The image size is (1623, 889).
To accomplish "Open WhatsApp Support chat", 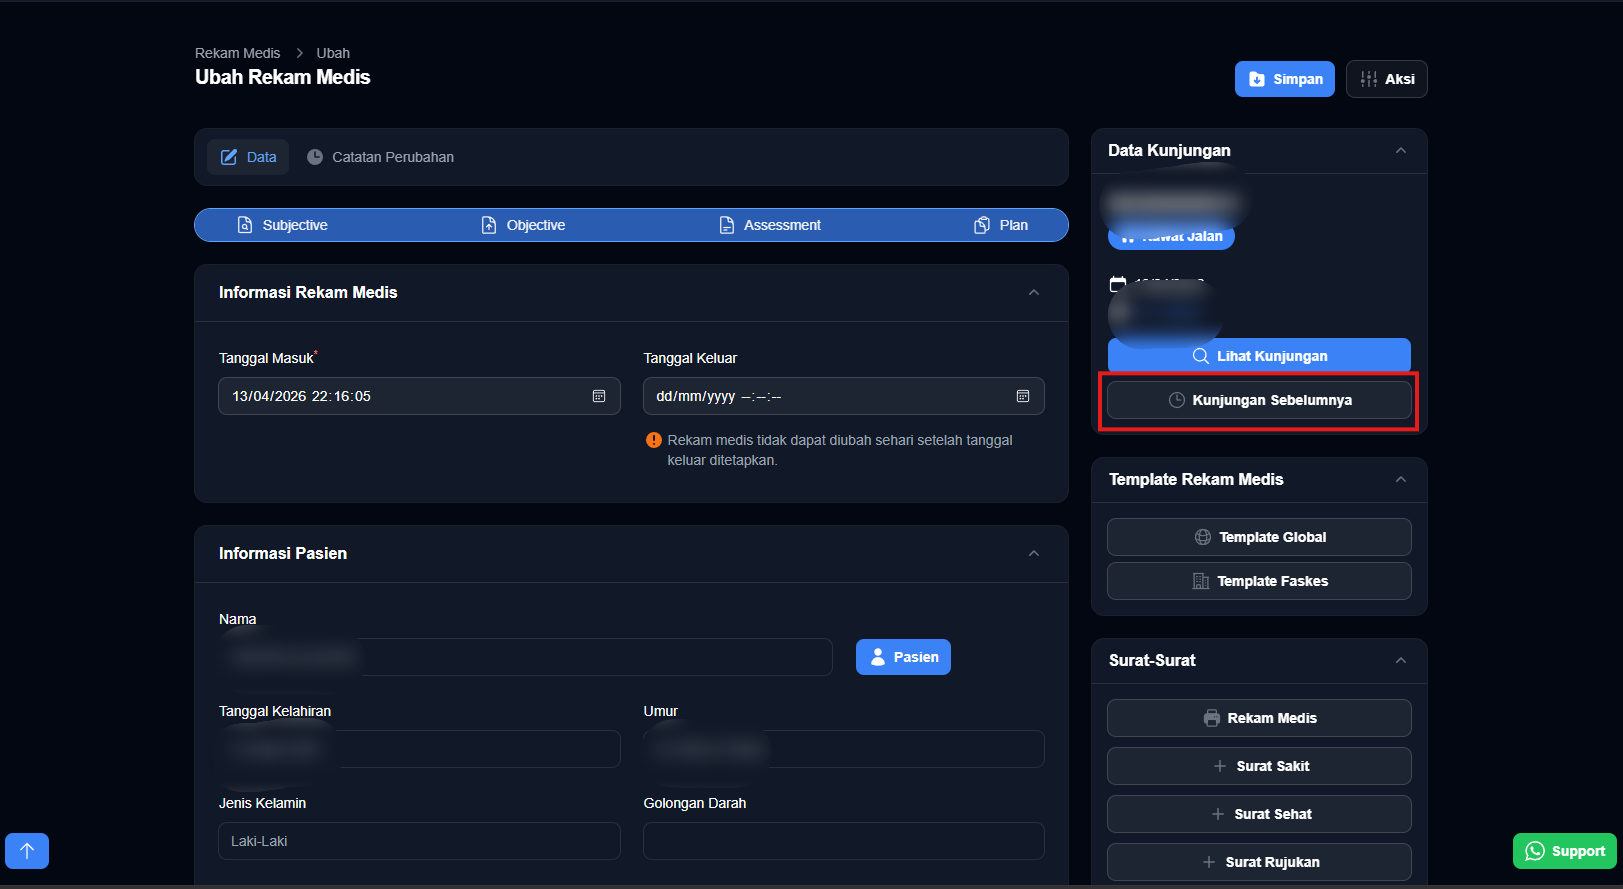I will (1565, 851).
